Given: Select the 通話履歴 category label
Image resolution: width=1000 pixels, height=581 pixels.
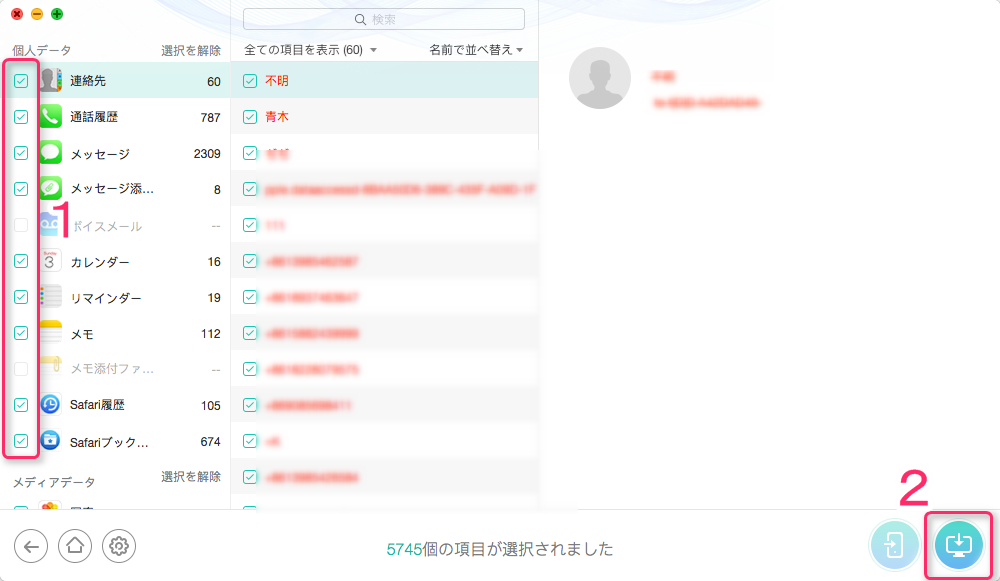Looking at the screenshot, I should coord(94,117).
